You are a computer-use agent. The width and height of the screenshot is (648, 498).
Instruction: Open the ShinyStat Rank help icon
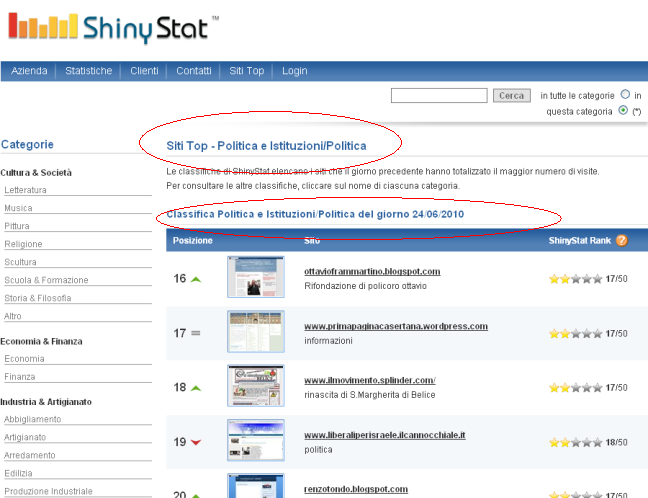(622, 241)
